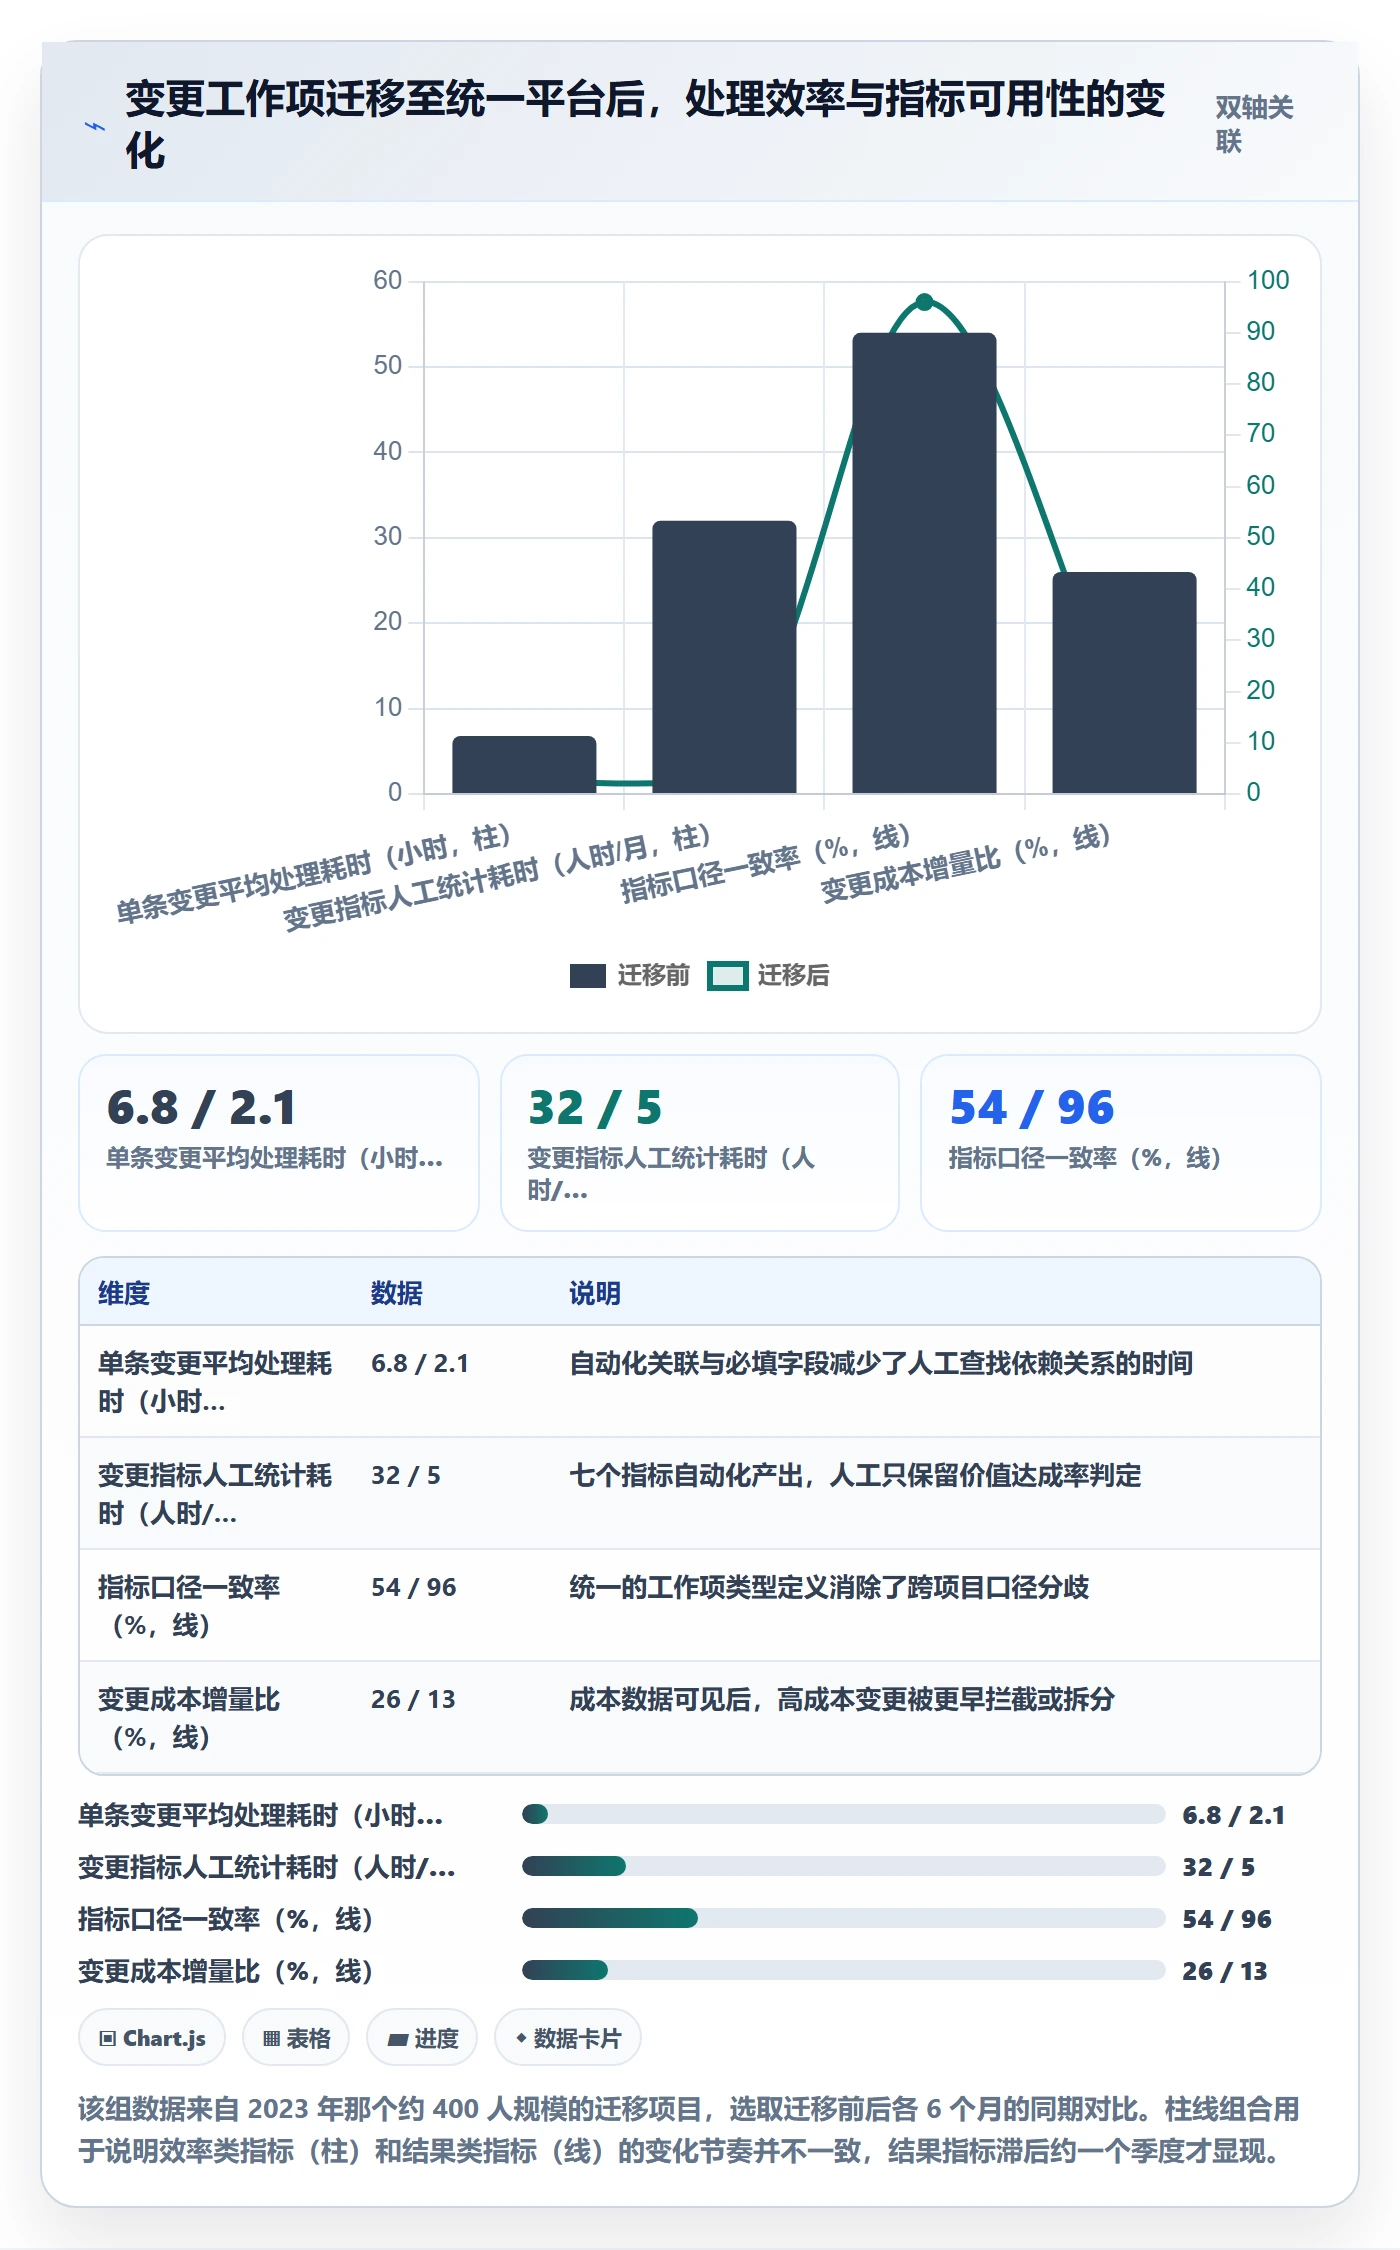
Task: Select the 表格 tag chip
Action: (296, 2037)
